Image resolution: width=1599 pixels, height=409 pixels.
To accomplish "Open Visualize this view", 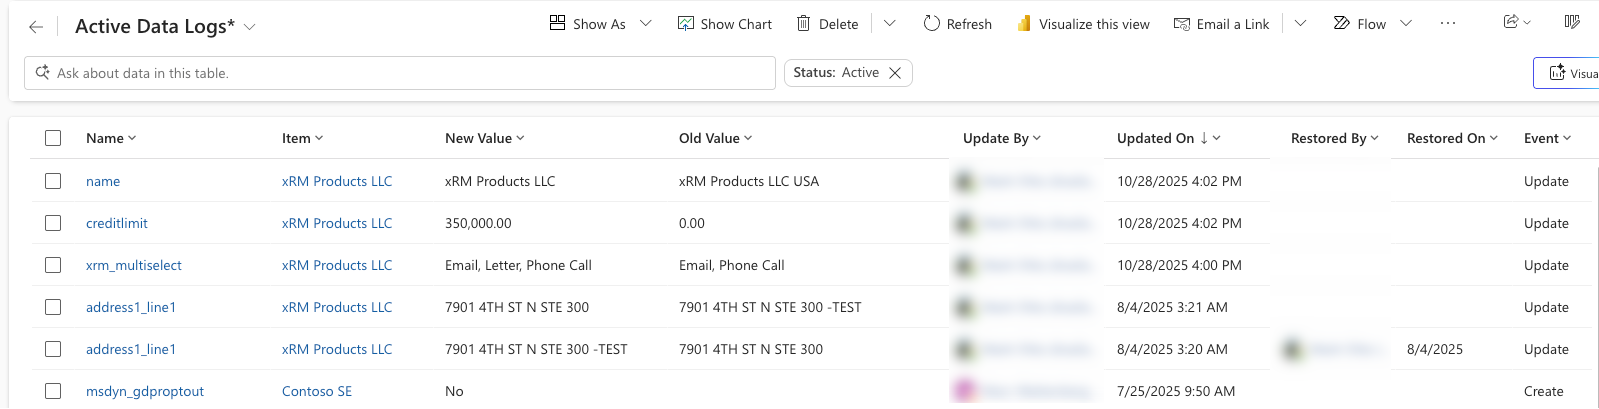I will point(1083,24).
